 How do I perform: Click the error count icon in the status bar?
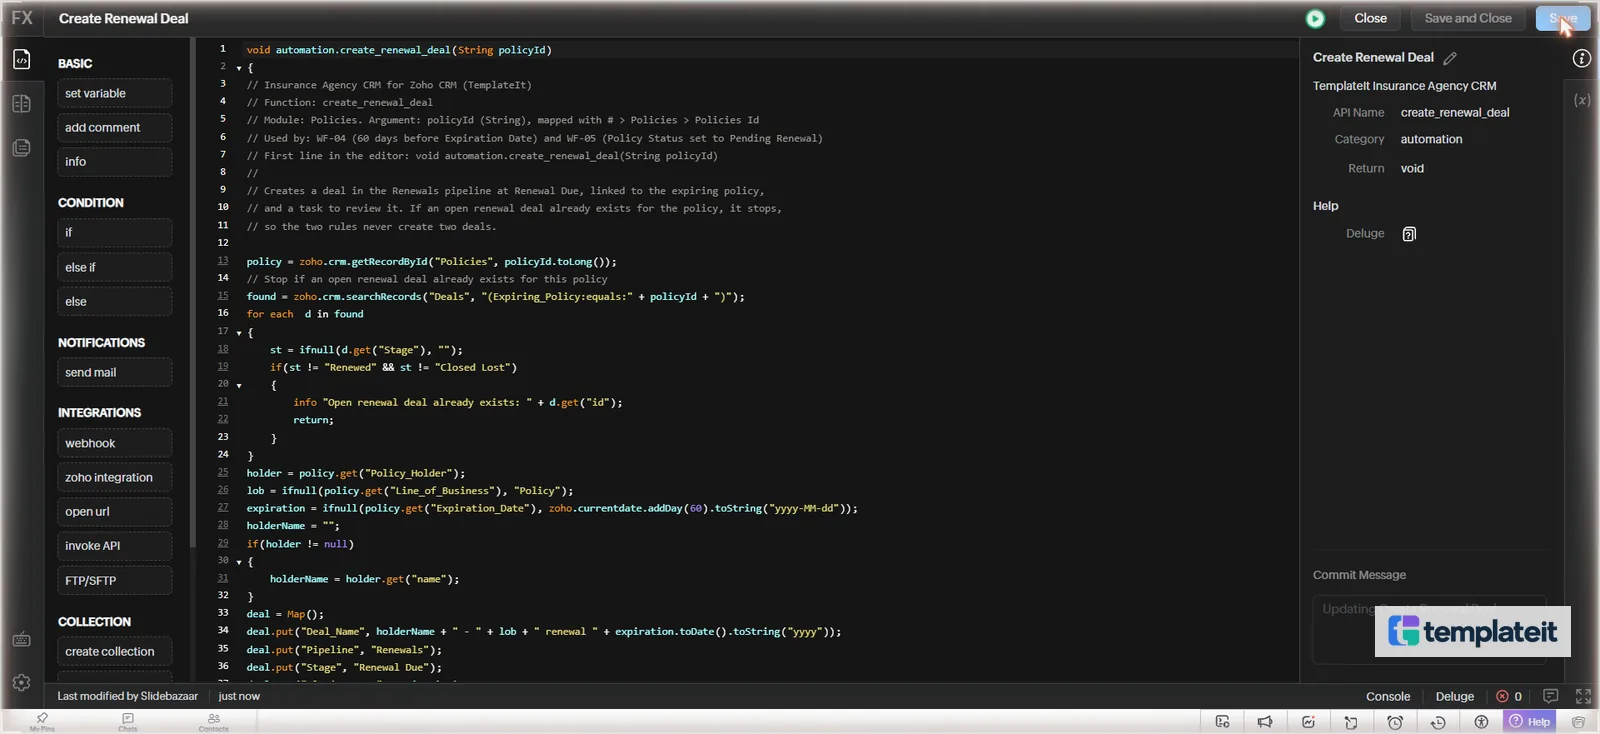(1502, 696)
